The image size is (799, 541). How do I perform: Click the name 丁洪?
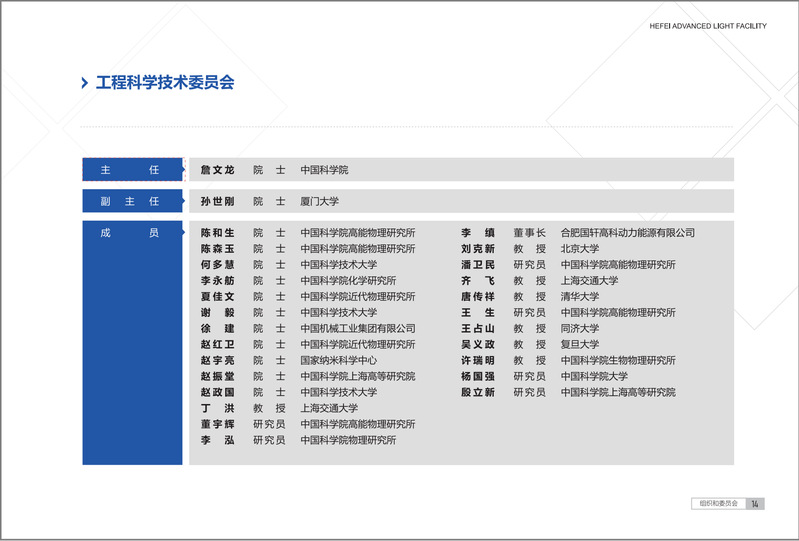218,409
